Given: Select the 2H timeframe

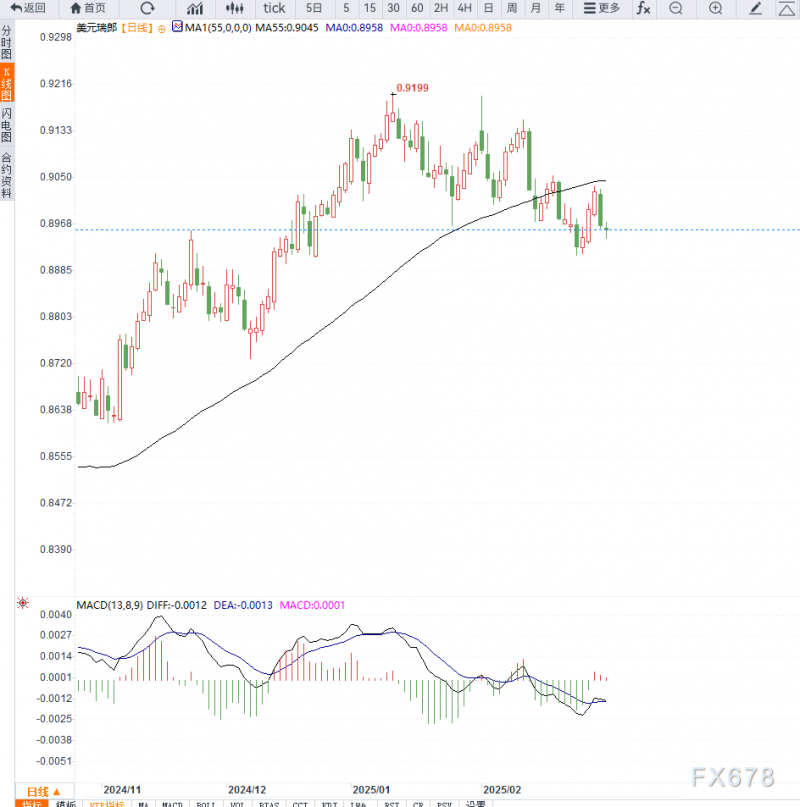Looking at the screenshot, I should click(x=441, y=8).
